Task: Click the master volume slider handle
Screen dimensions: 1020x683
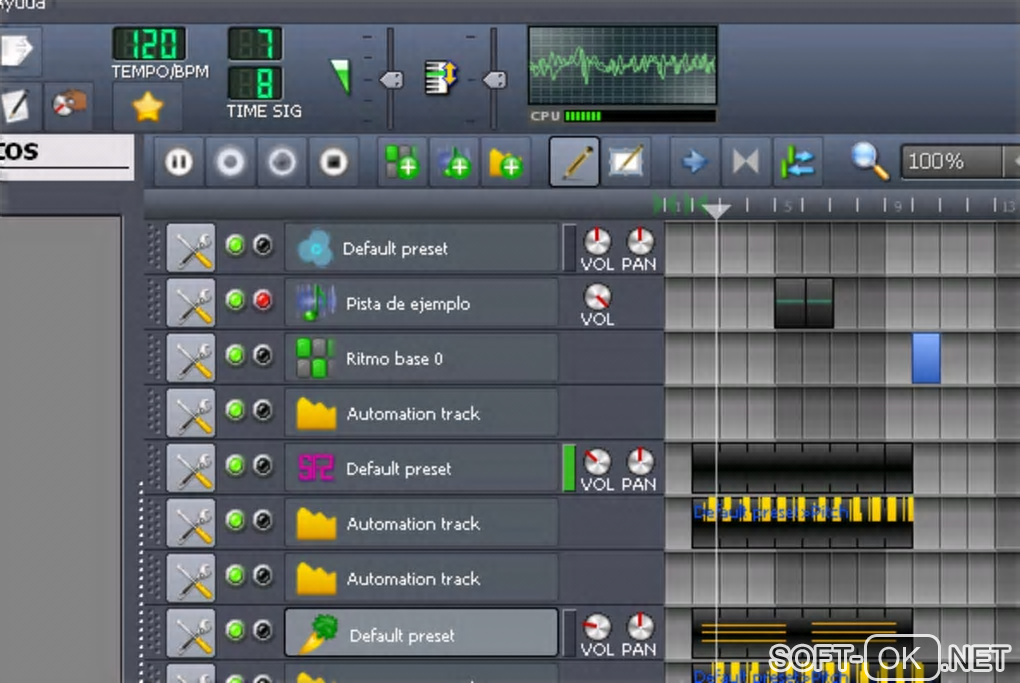Action: [391, 80]
